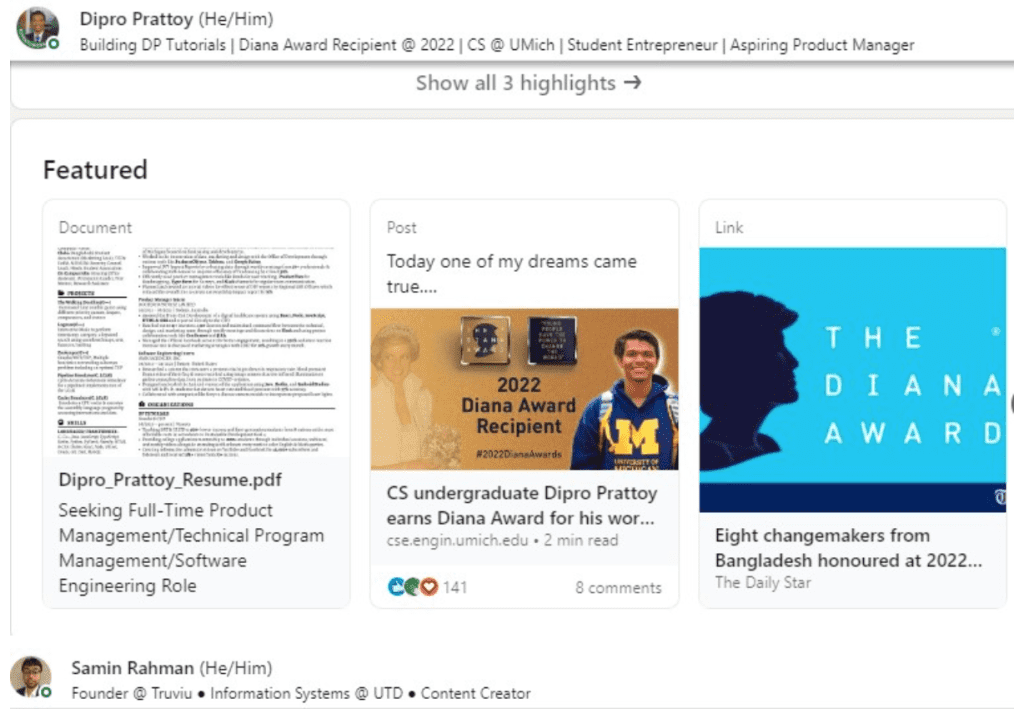Click the like reaction icon on the post
This screenshot has height=709, width=1024.
[x=396, y=587]
